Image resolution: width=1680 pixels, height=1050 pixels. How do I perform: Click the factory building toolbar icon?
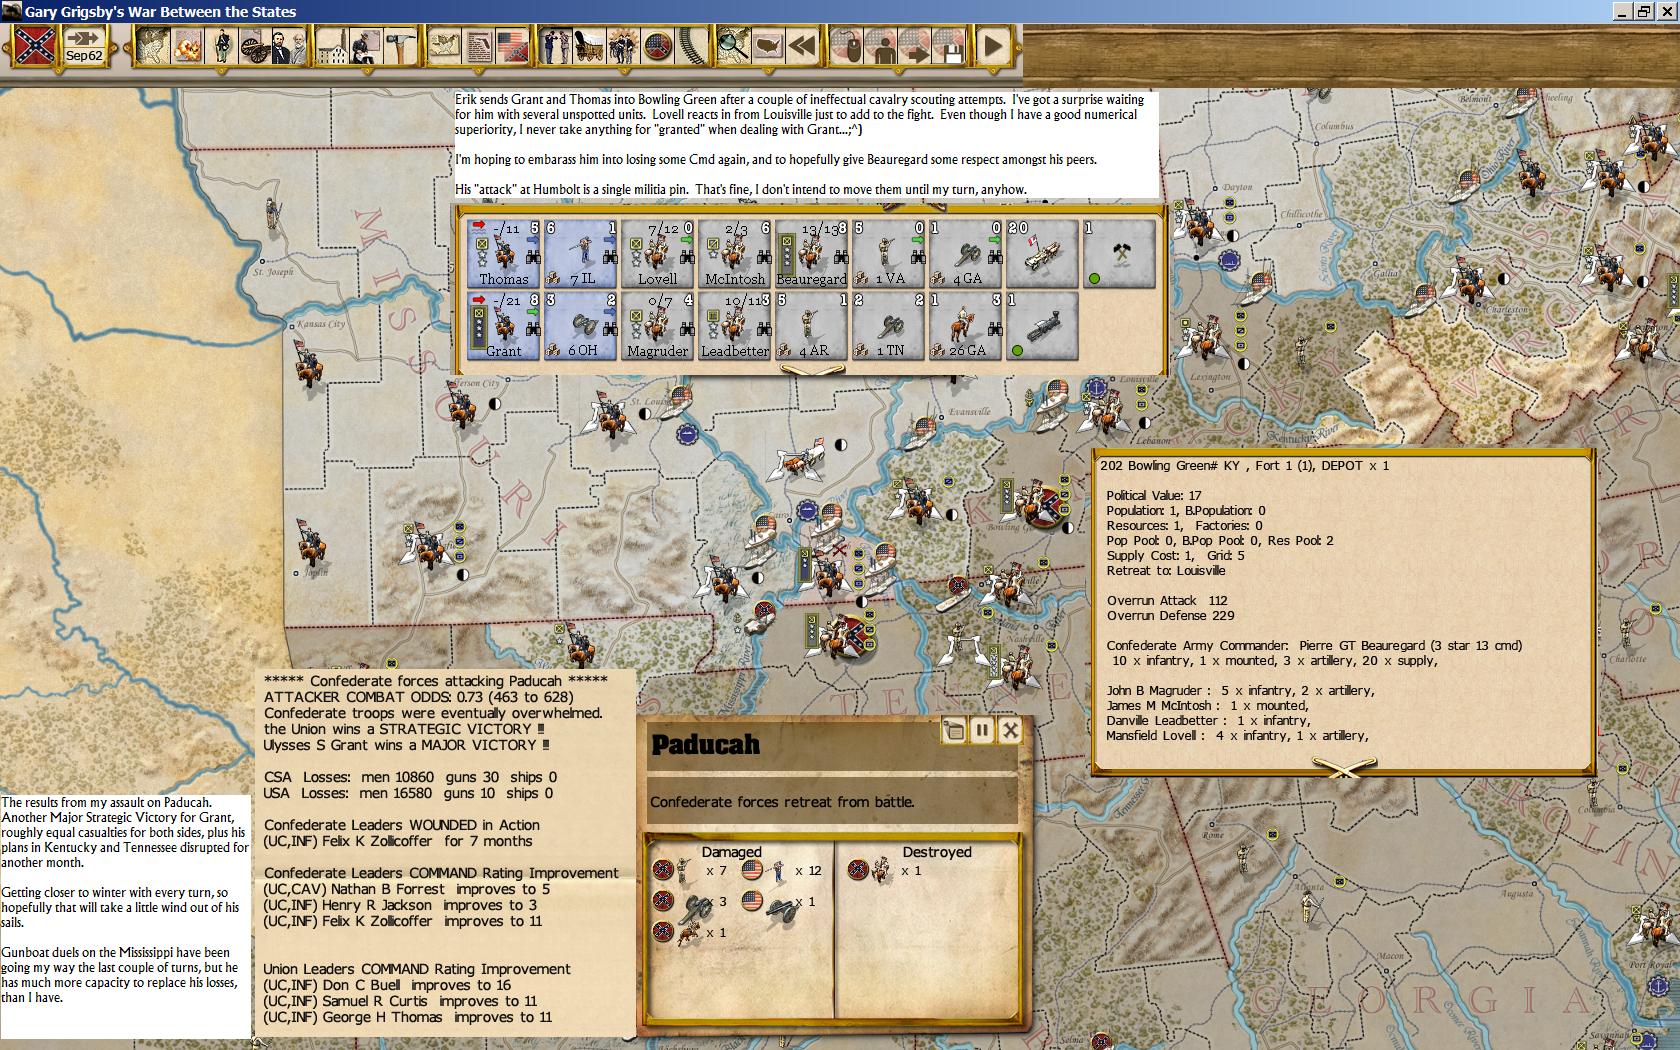click(x=333, y=46)
